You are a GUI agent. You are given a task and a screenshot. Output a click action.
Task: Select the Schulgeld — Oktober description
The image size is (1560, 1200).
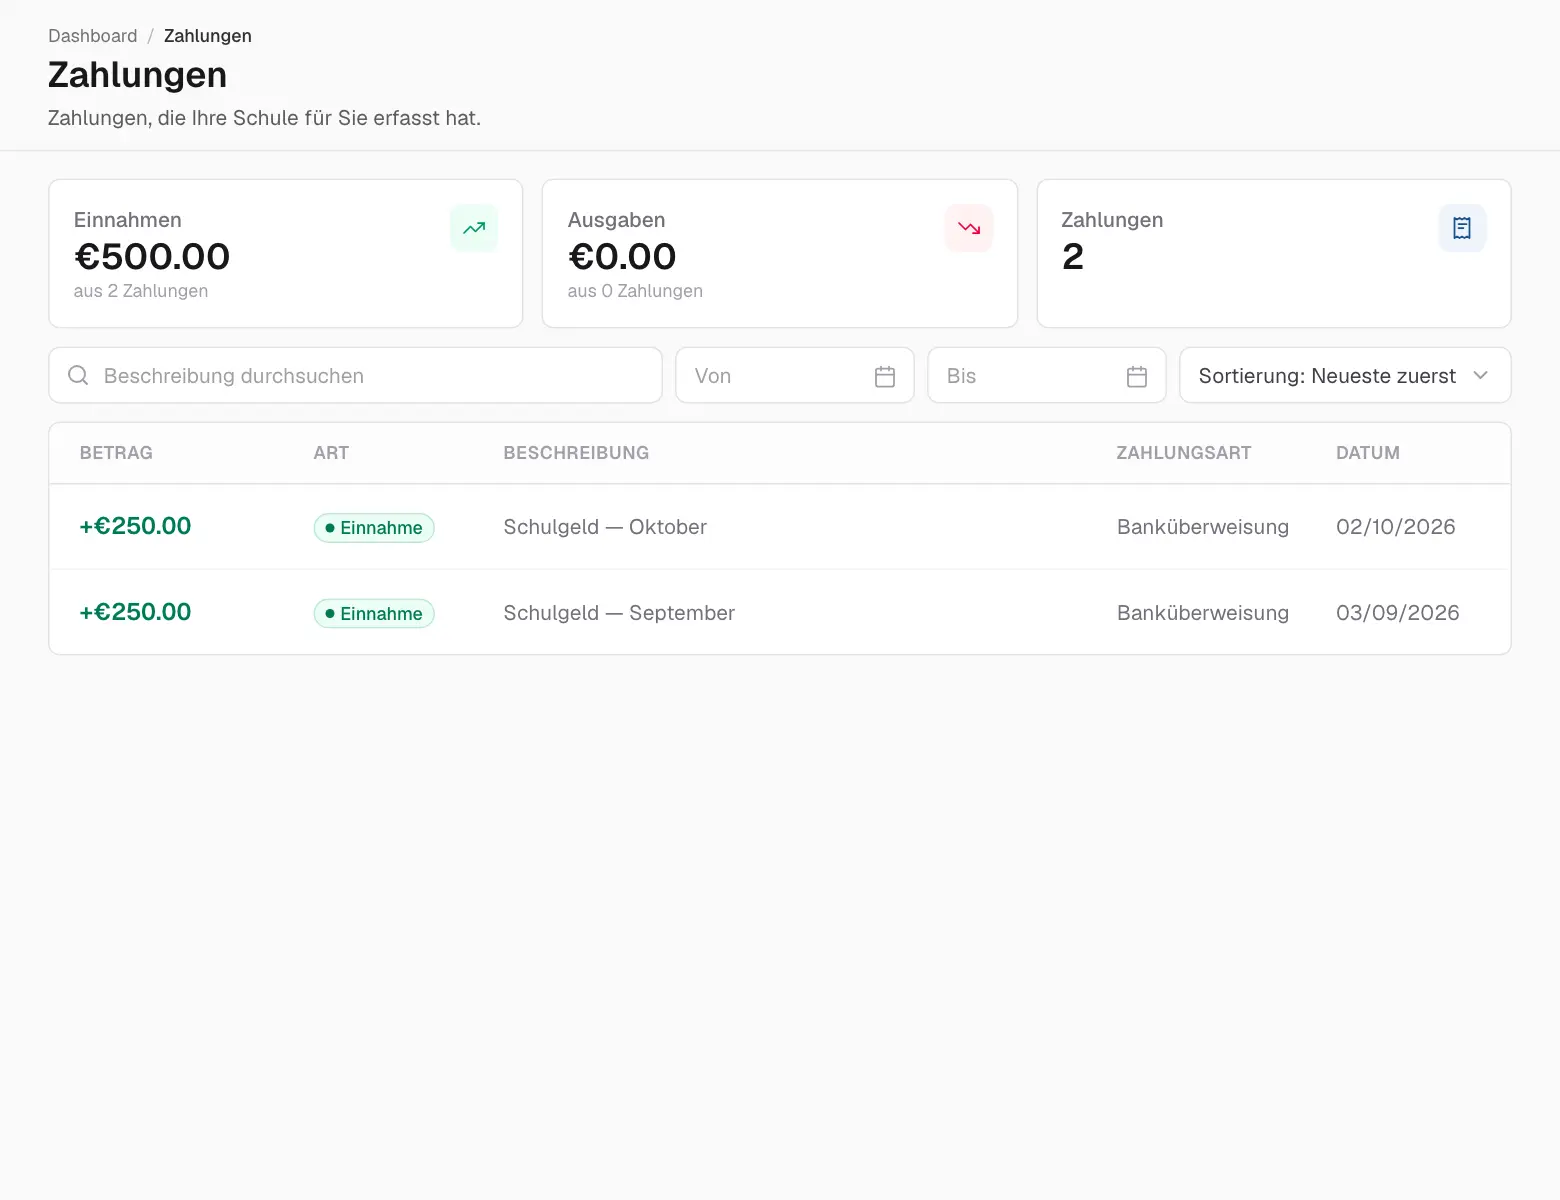tap(605, 527)
